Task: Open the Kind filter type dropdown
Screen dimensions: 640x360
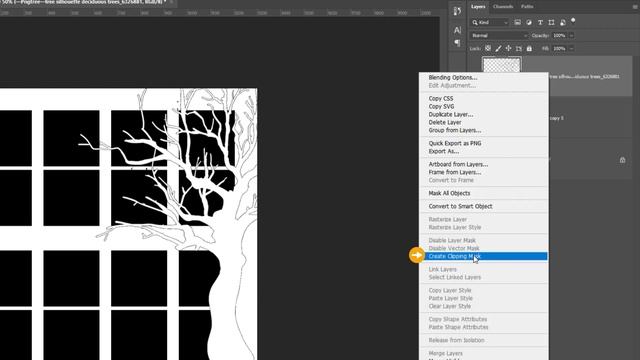Action: [490, 22]
